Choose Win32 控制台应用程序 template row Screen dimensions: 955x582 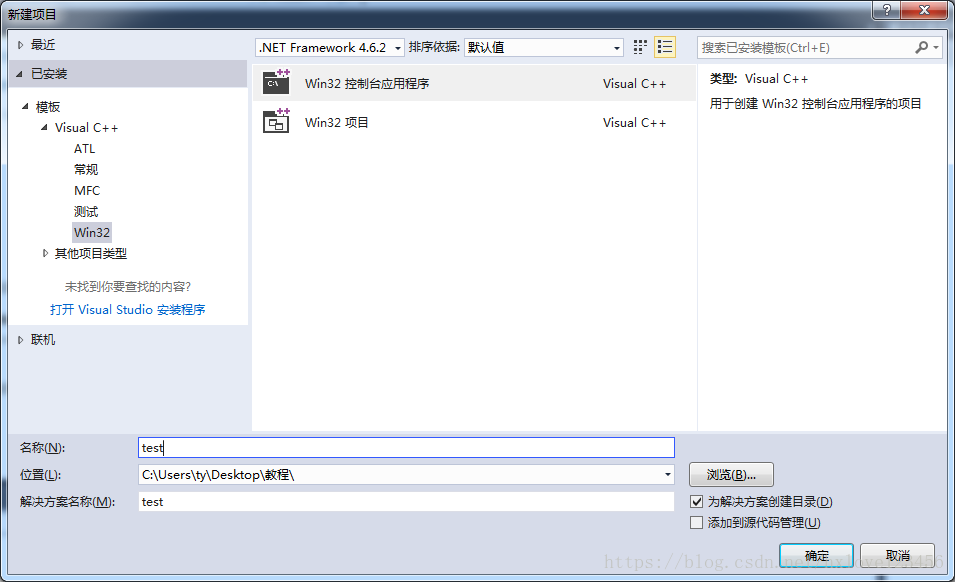(x=474, y=83)
